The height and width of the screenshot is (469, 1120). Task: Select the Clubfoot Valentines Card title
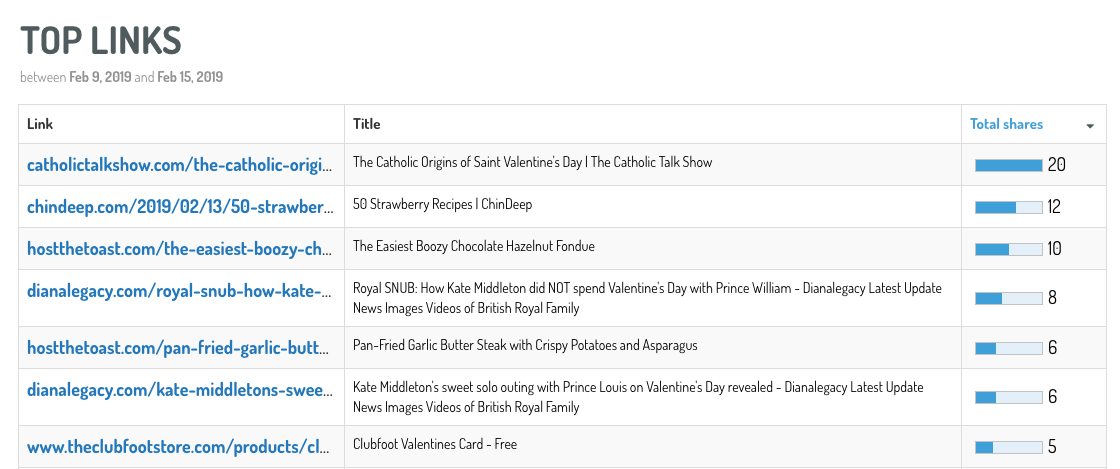[434, 444]
